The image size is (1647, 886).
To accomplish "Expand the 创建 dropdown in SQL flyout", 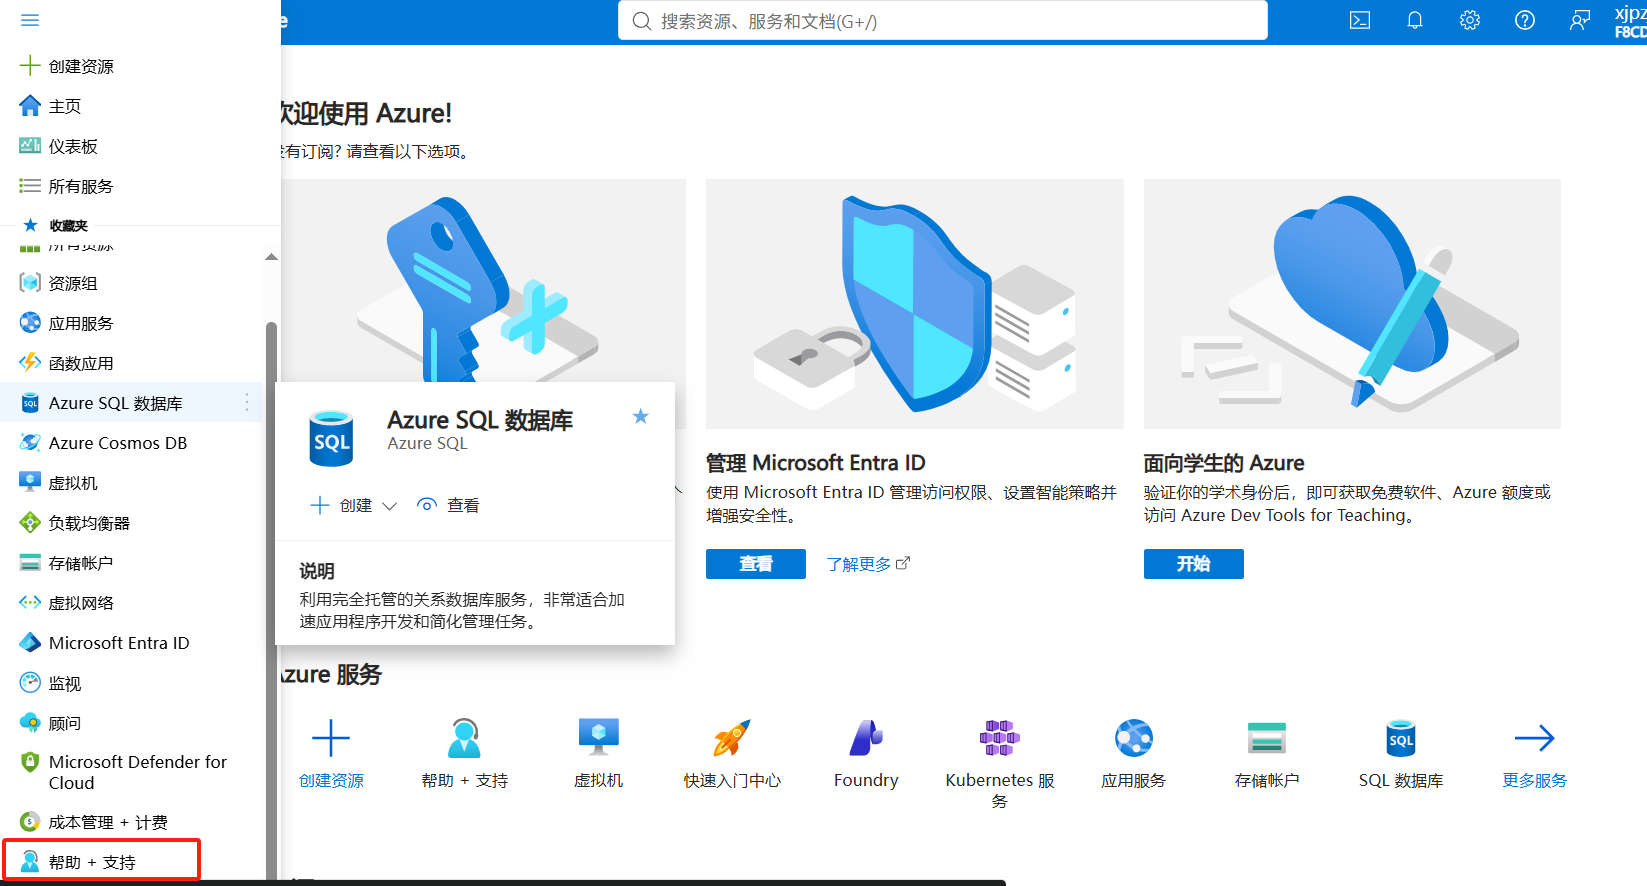I will [390, 506].
